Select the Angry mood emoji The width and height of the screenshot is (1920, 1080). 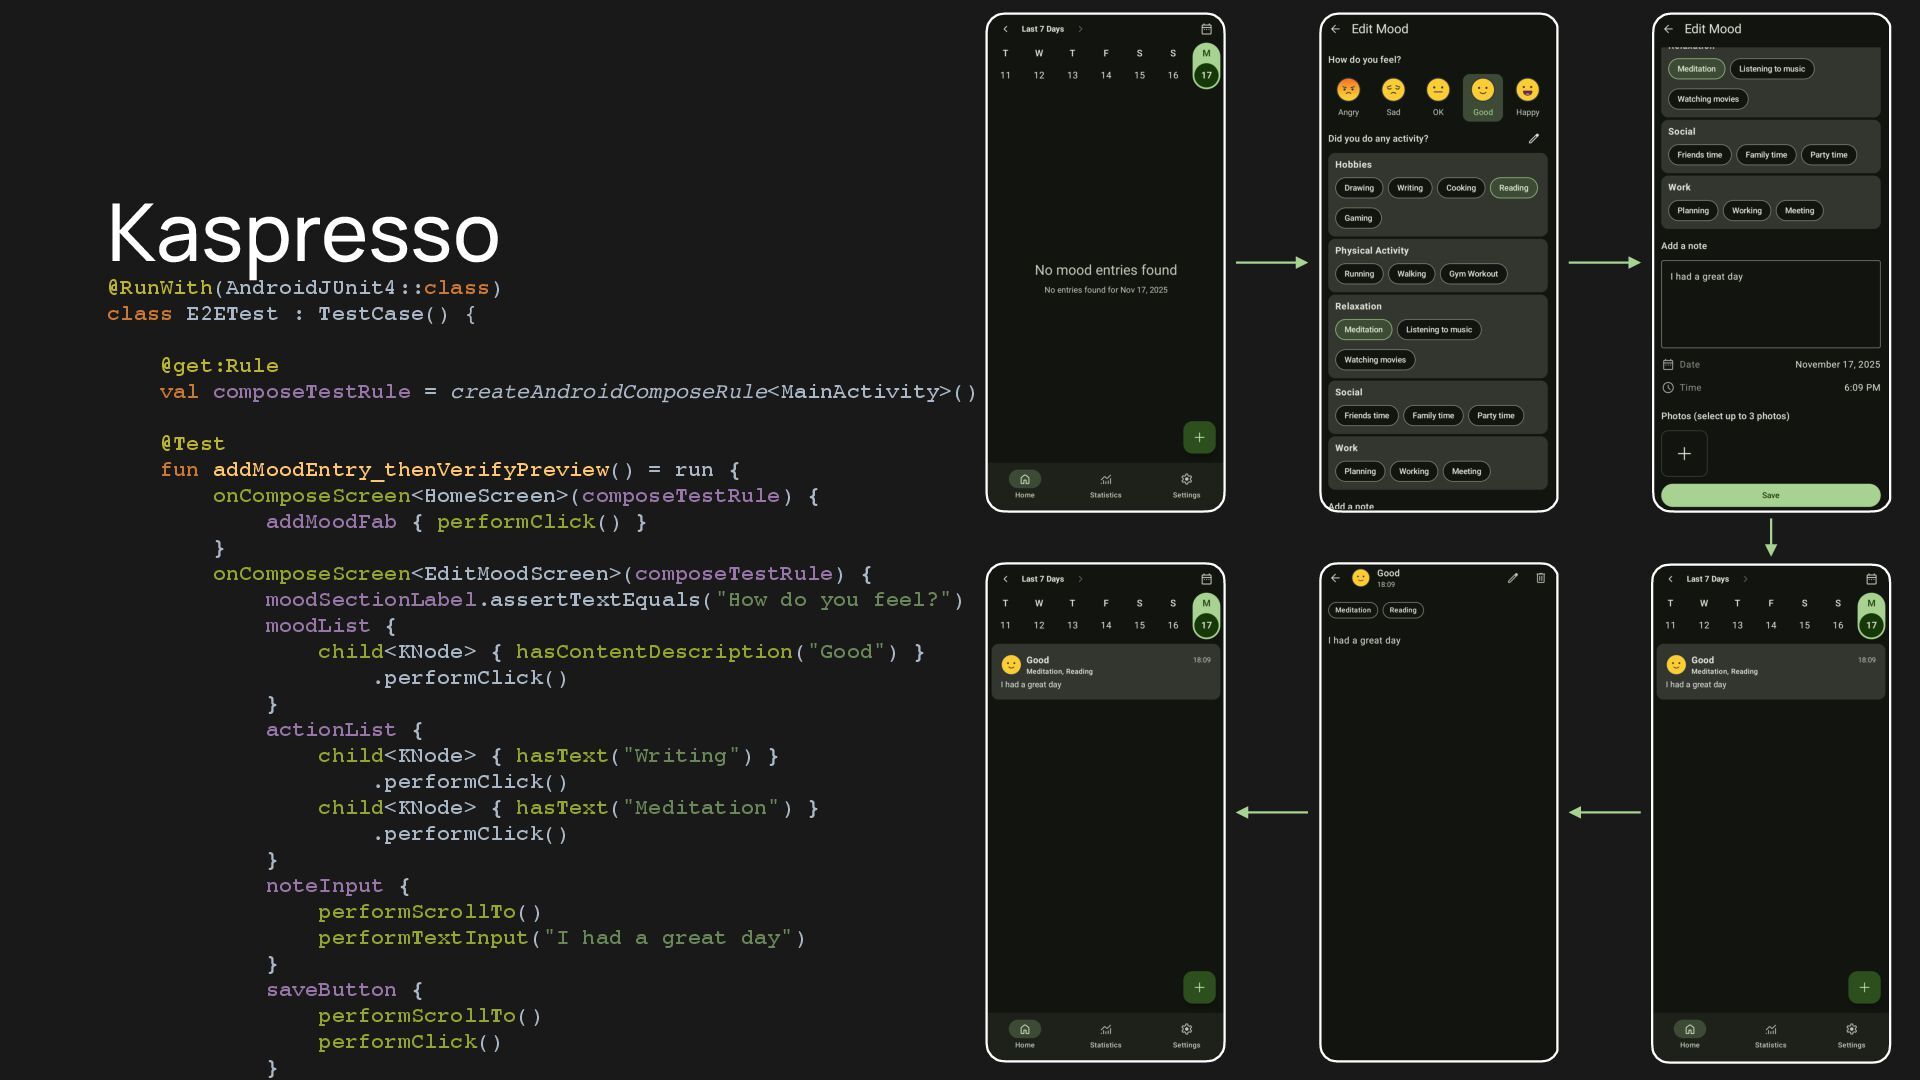click(x=1348, y=91)
